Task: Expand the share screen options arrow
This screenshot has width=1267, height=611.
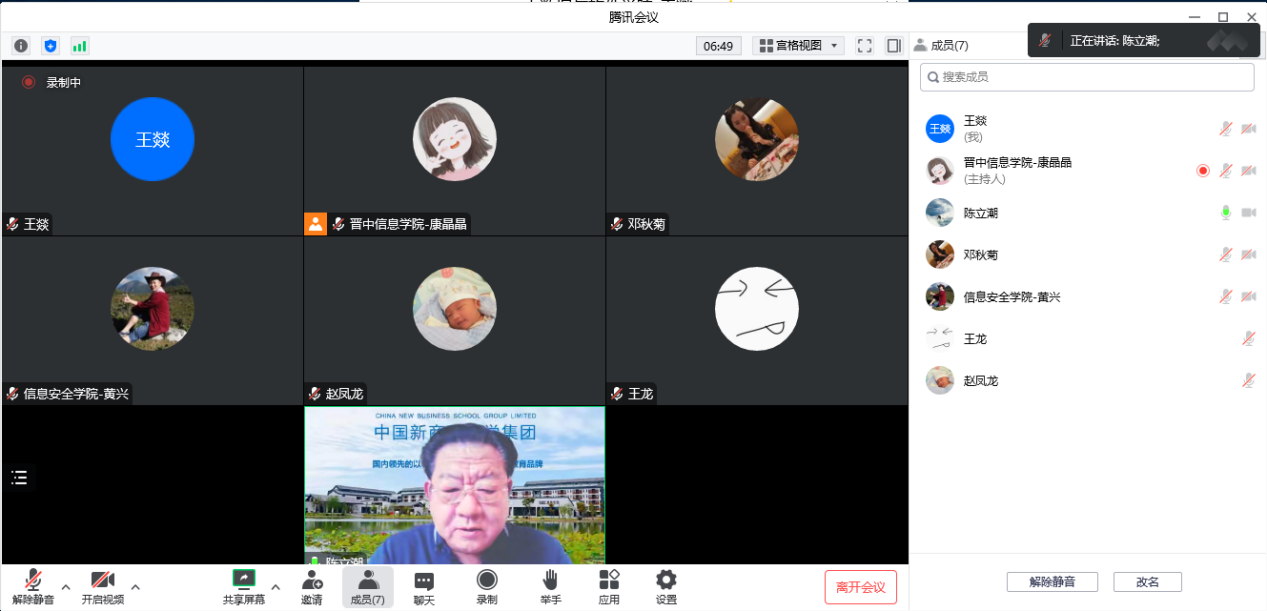Action: 276,587
